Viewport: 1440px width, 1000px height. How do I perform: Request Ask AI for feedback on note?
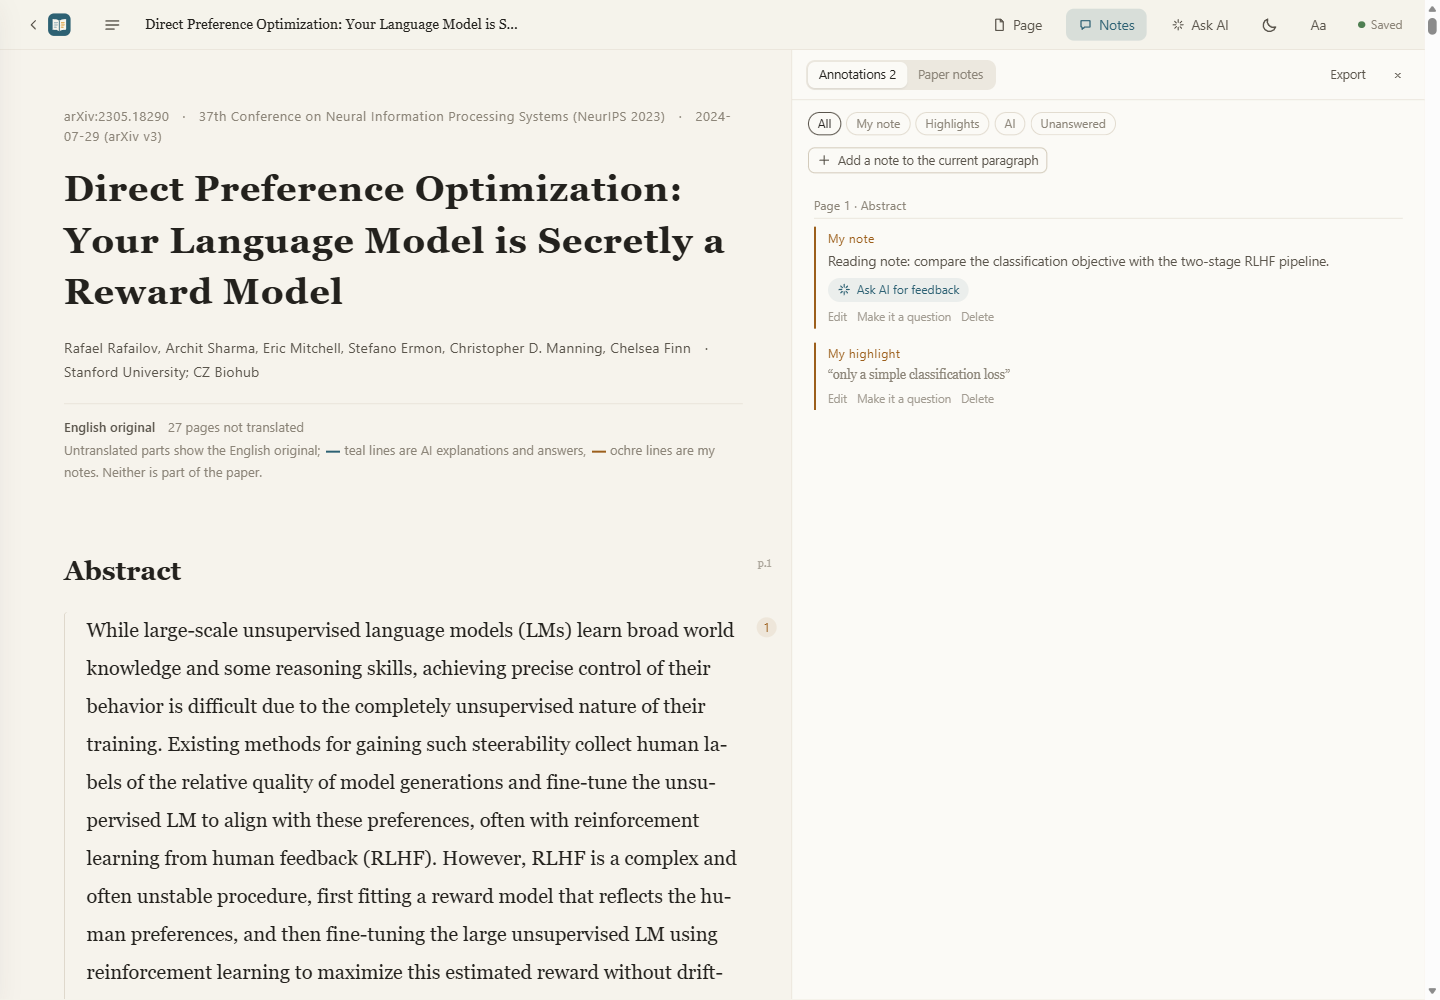click(898, 290)
